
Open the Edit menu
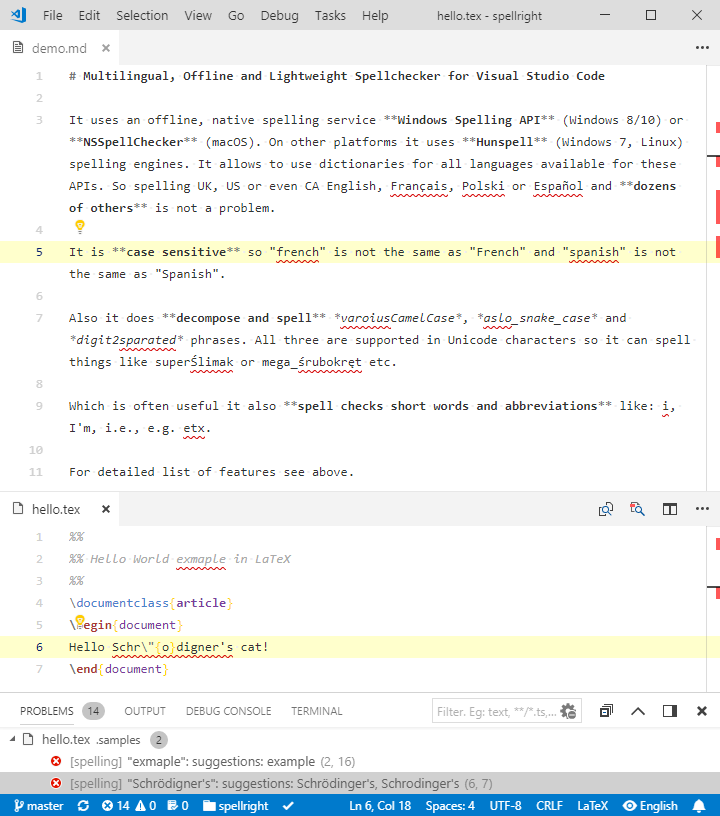click(x=89, y=16)
